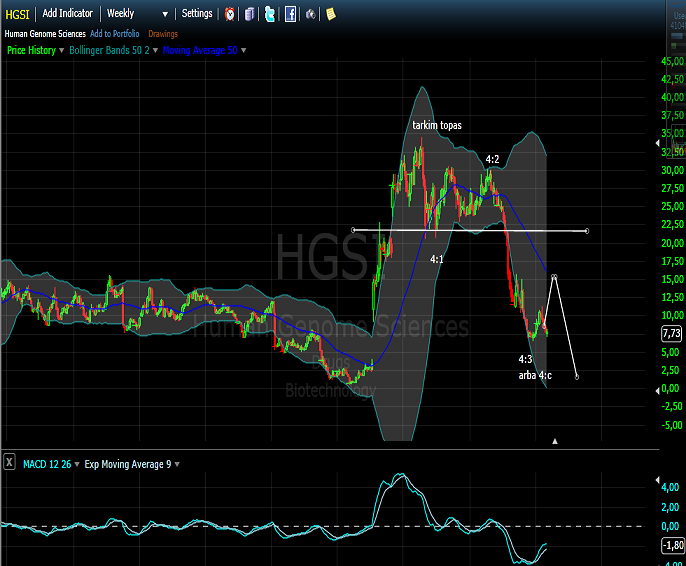Select the Bollinger Bands 50 2 label
The image size is (686, 566).
point(109,50)
